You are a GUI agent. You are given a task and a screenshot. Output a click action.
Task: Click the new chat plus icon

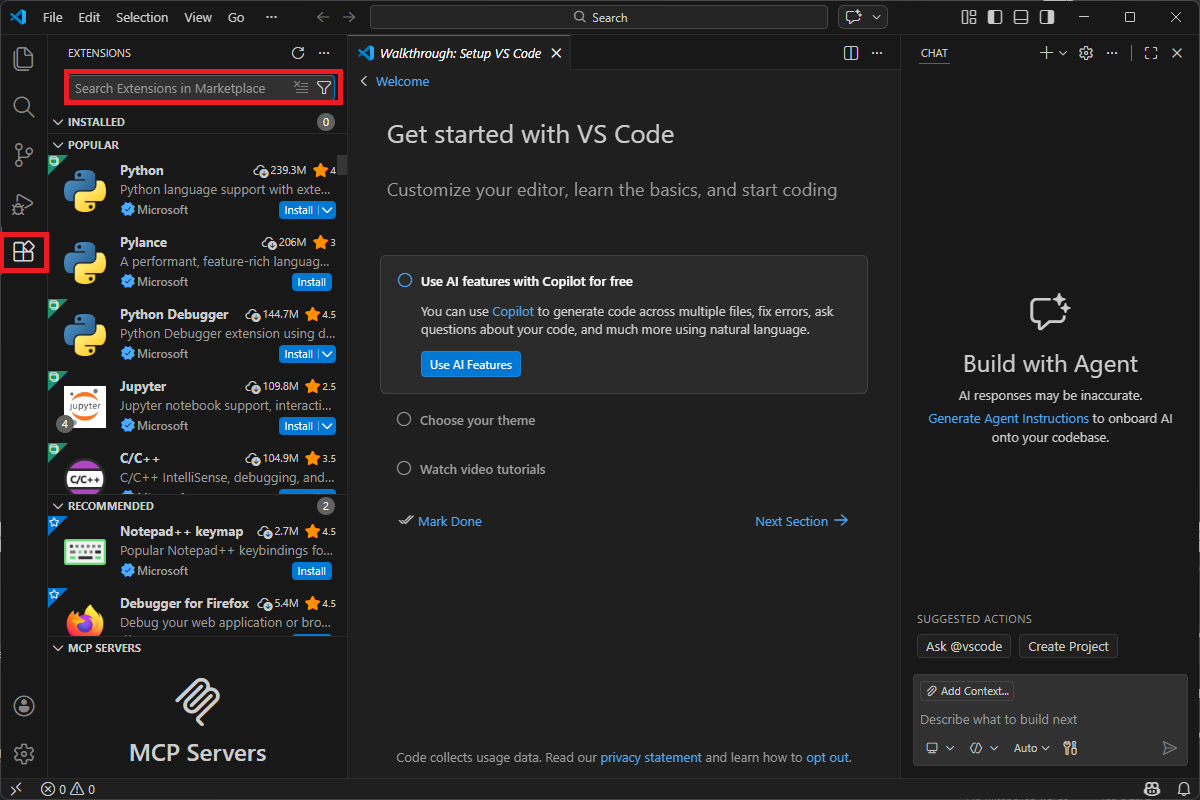1046,53
